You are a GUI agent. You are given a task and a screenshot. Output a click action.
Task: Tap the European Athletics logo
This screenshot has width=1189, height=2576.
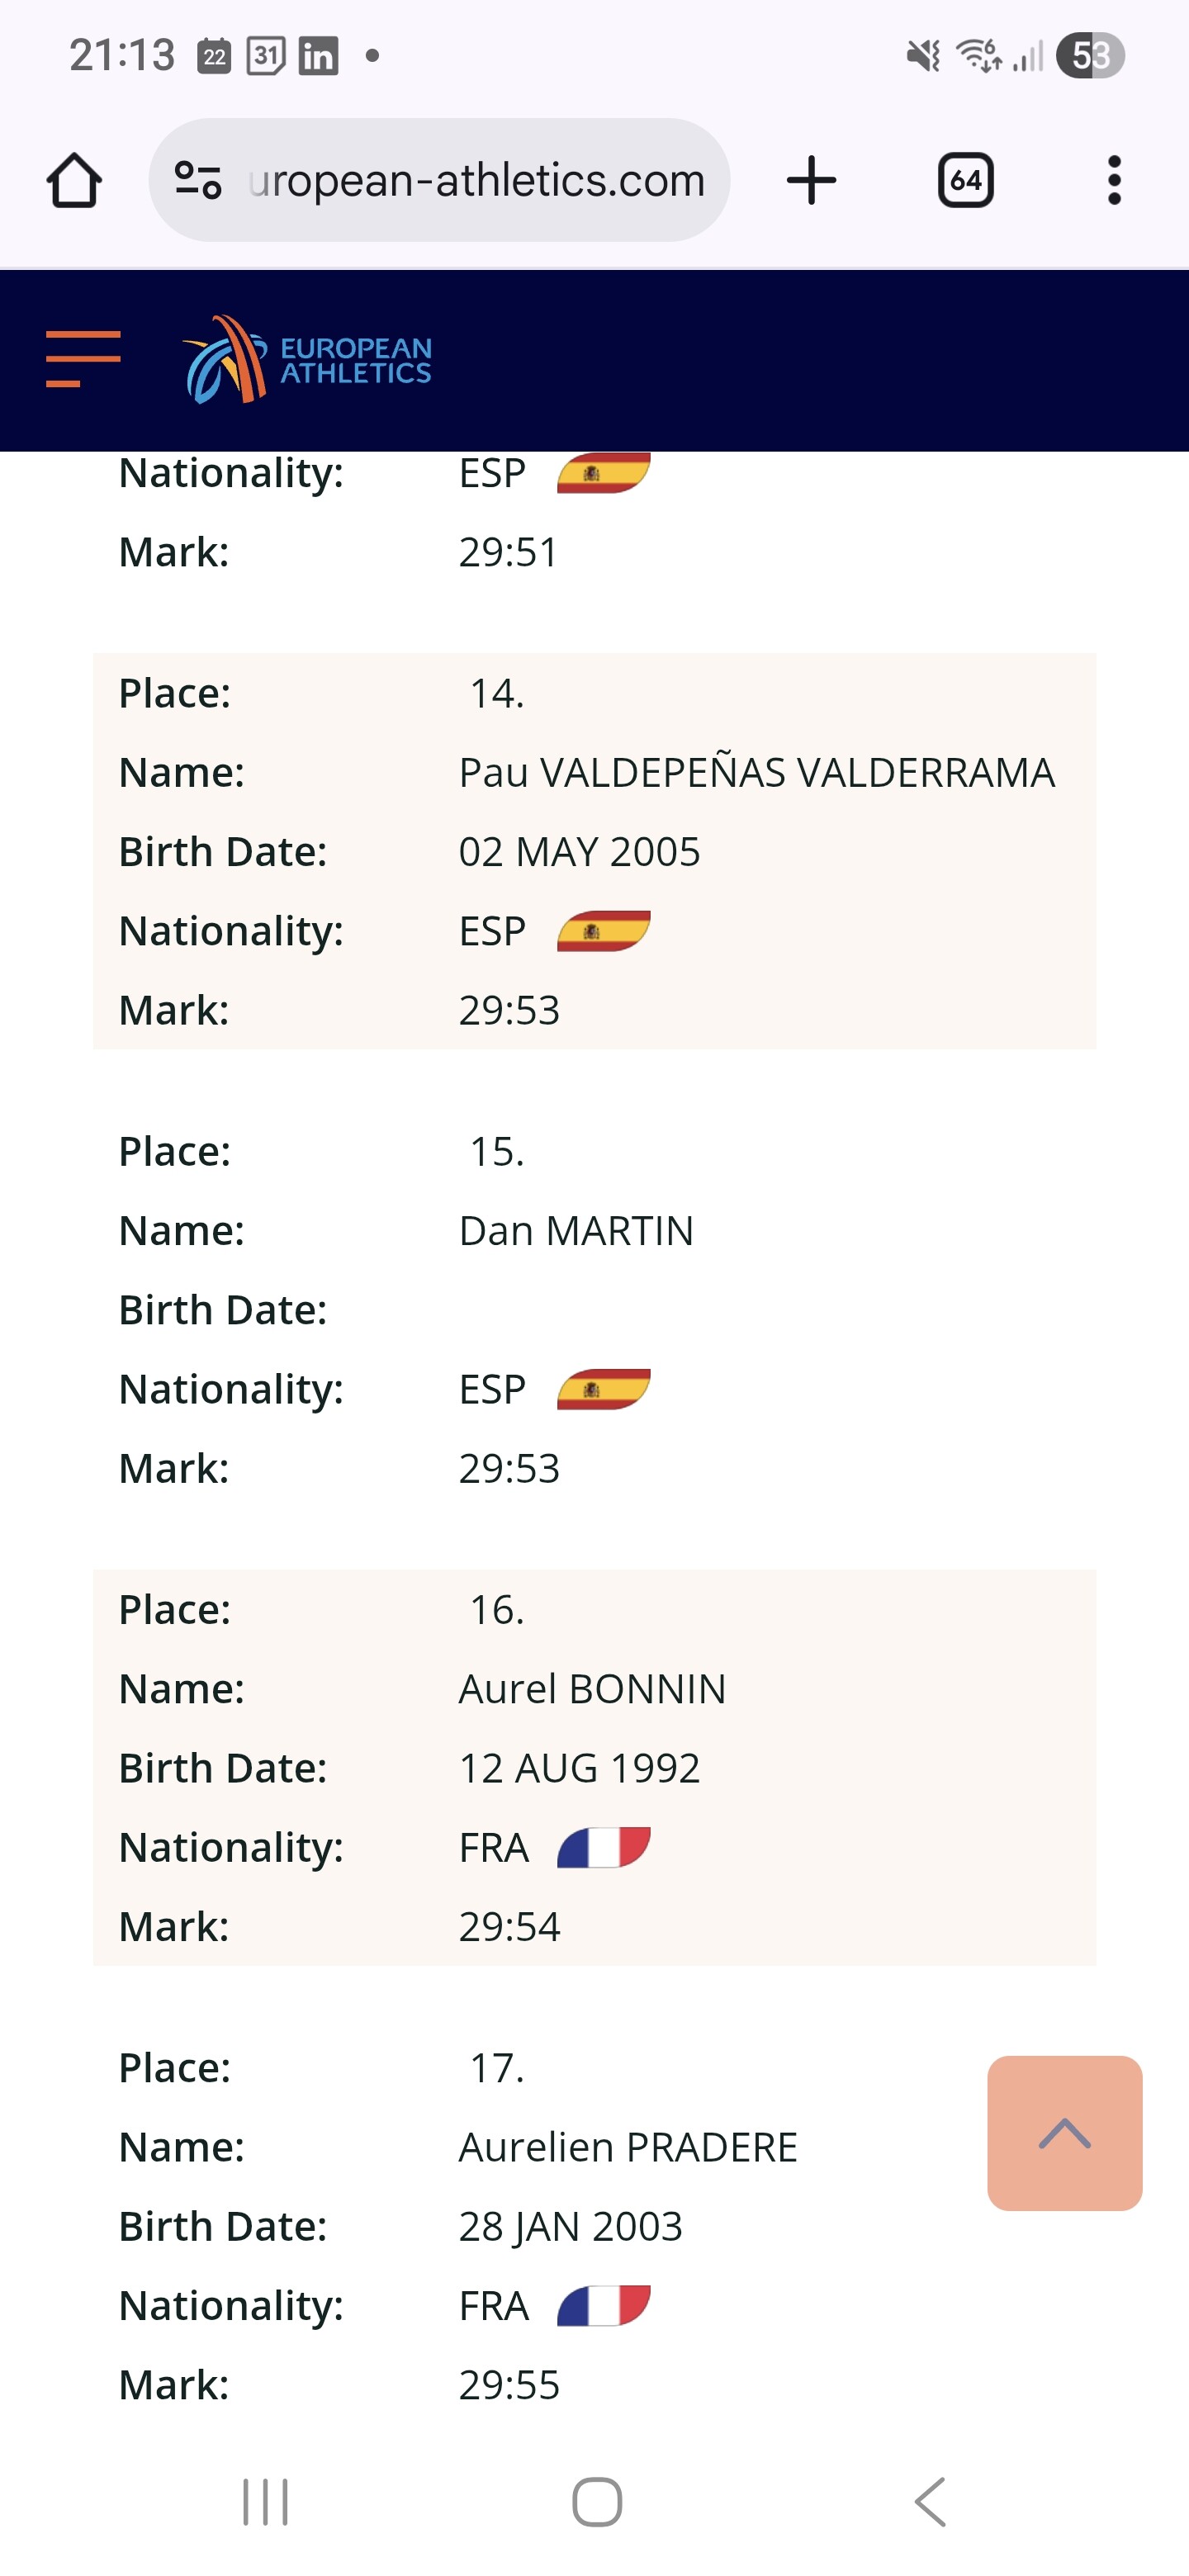[307, 359]
